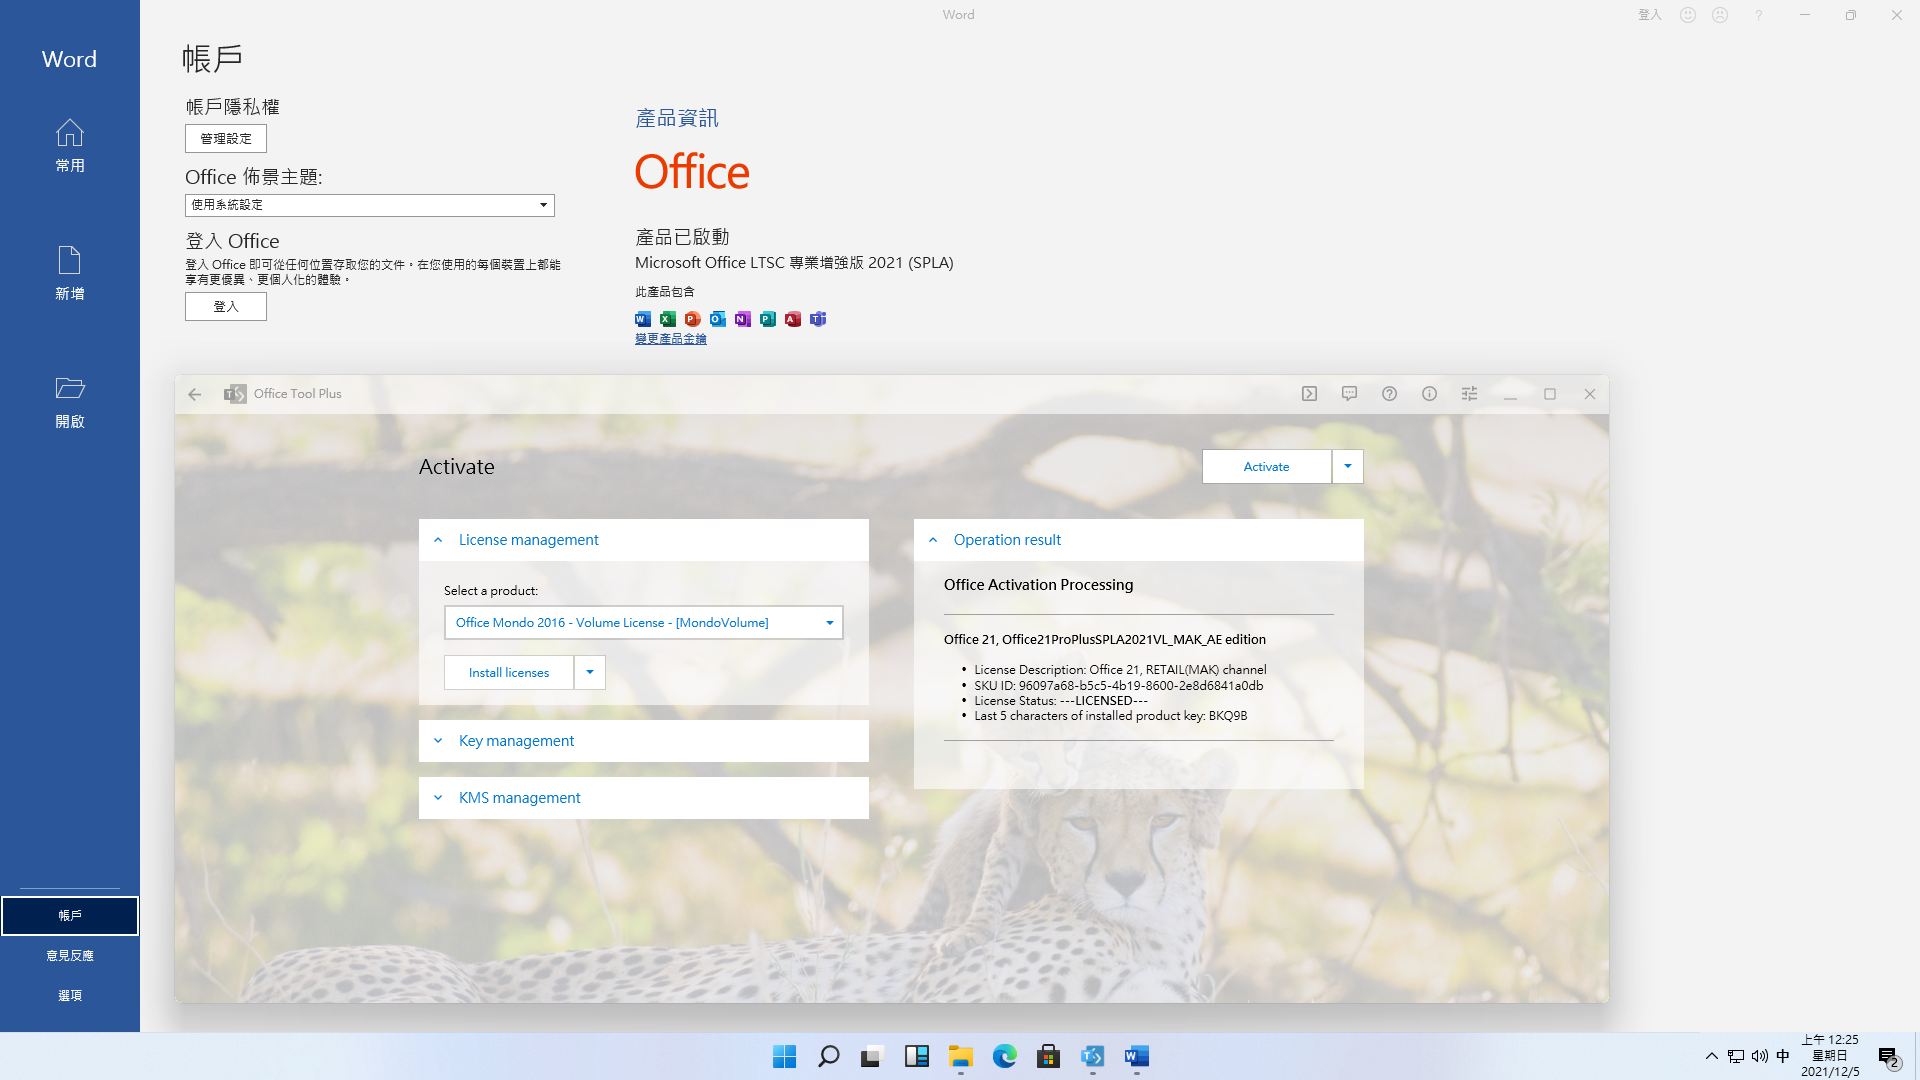Go back in Office Tool Plus

coord(195,394)
